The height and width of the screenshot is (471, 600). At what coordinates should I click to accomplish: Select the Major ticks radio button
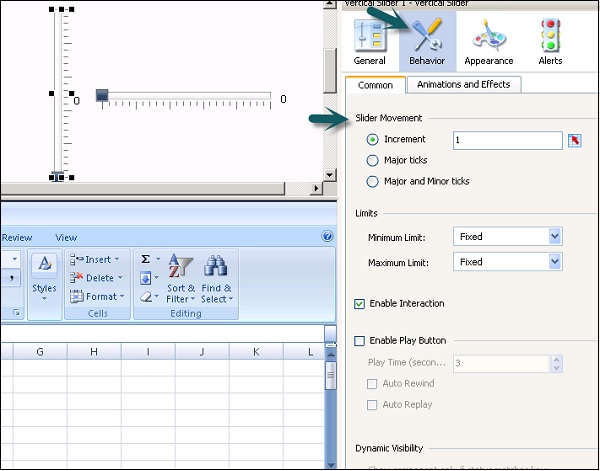373,160
